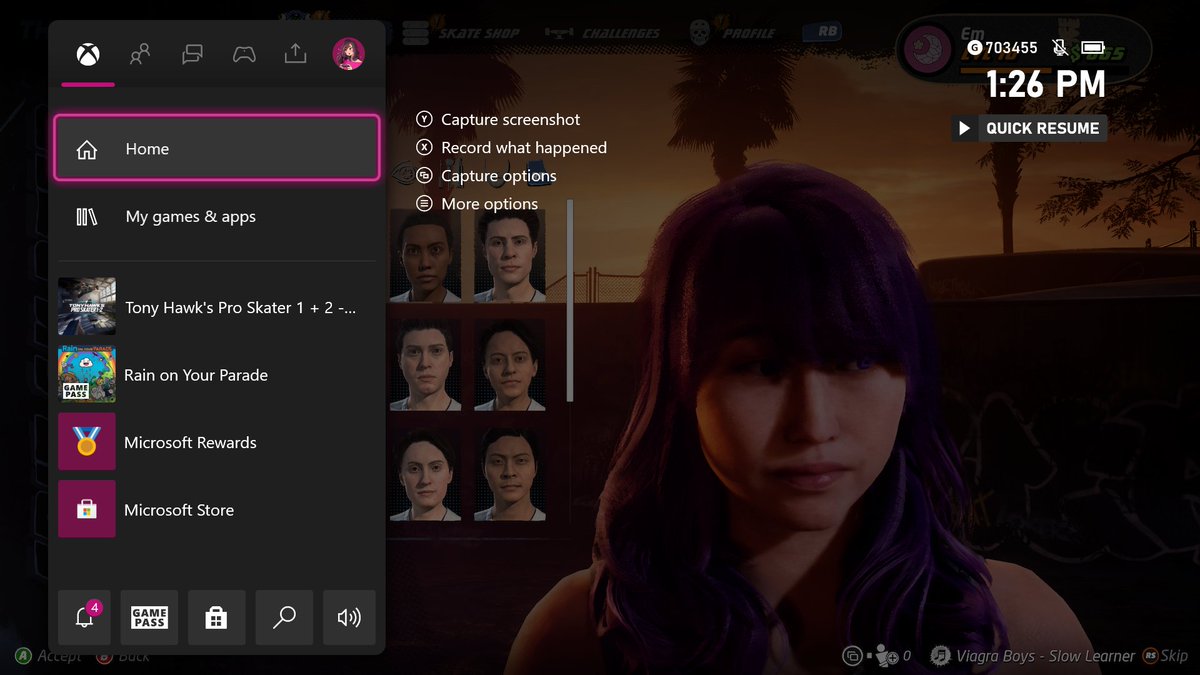The width and height of the screenshot is (1200, 675).
Task: Click the house icon beside Home
Action: point(87,149)
